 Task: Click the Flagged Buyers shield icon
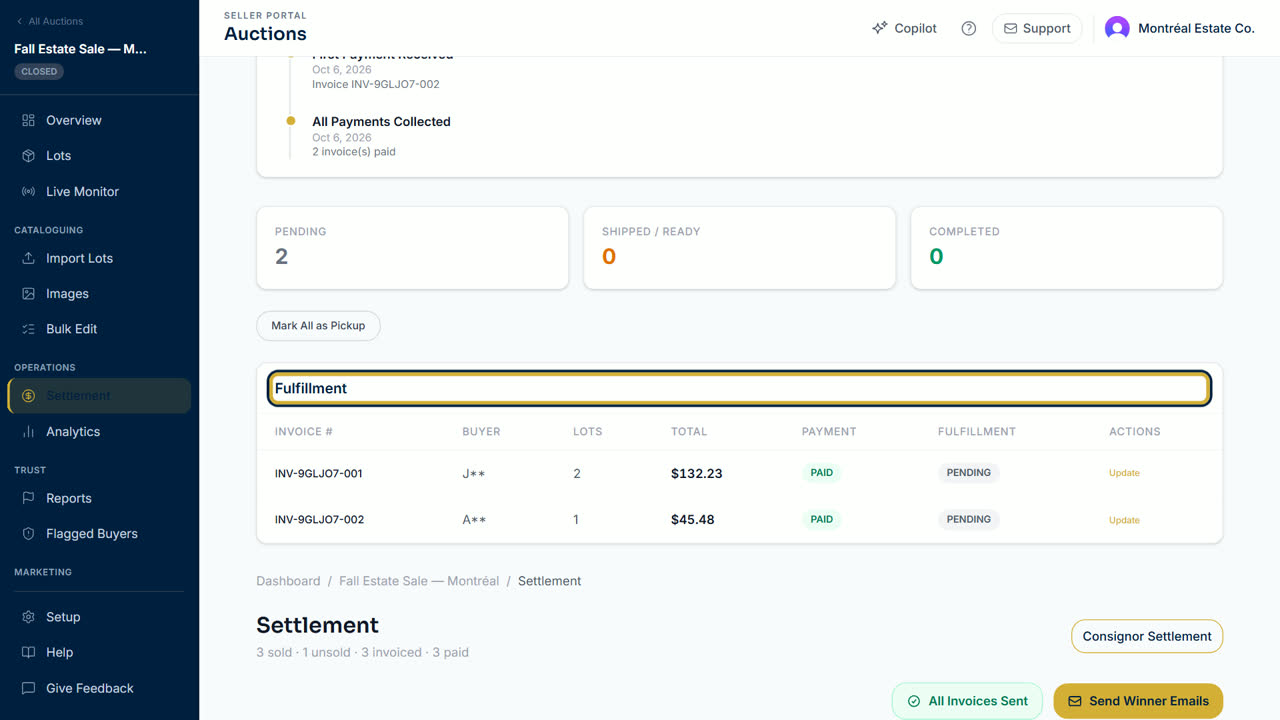28,534
